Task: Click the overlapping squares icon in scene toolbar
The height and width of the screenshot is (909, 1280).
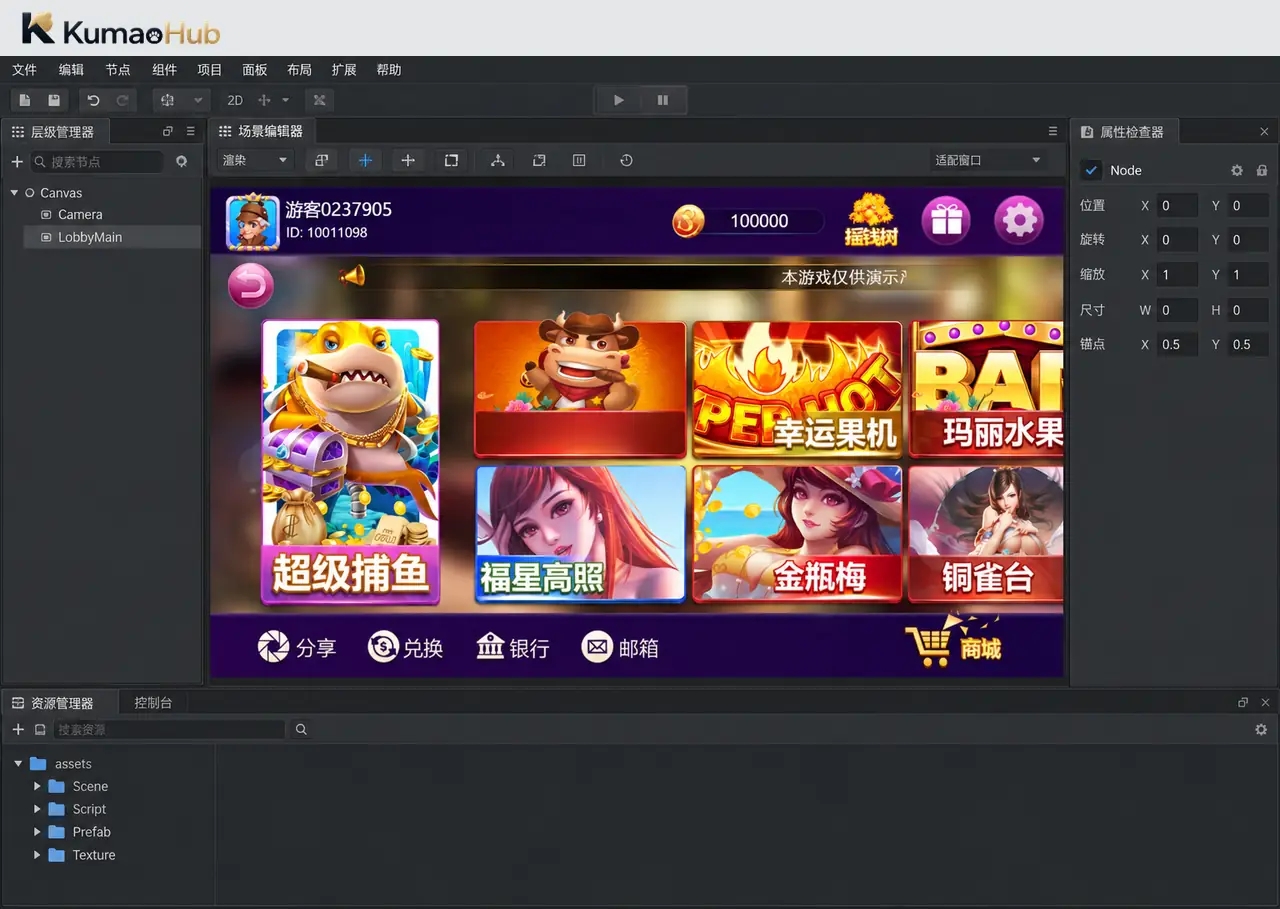Action: (x=539, y=160)
